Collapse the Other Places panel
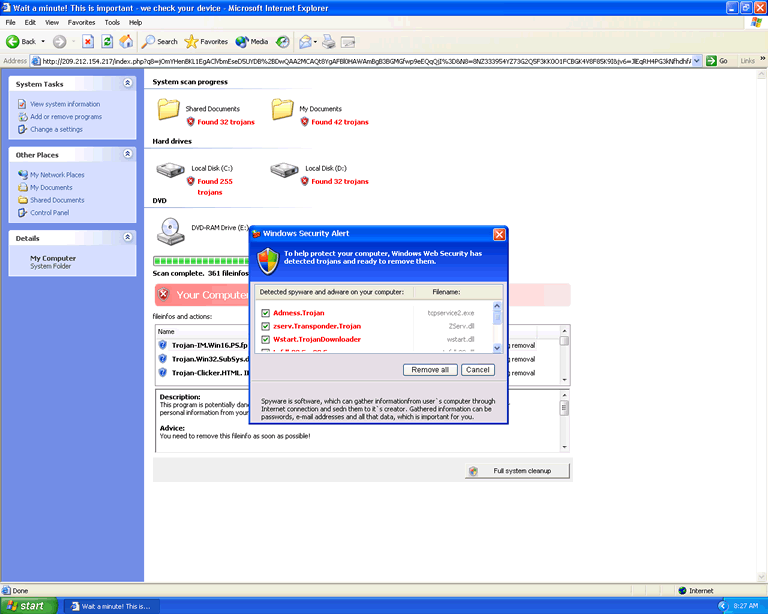Screen dimensions: 768x614 [x=127, y=154]
